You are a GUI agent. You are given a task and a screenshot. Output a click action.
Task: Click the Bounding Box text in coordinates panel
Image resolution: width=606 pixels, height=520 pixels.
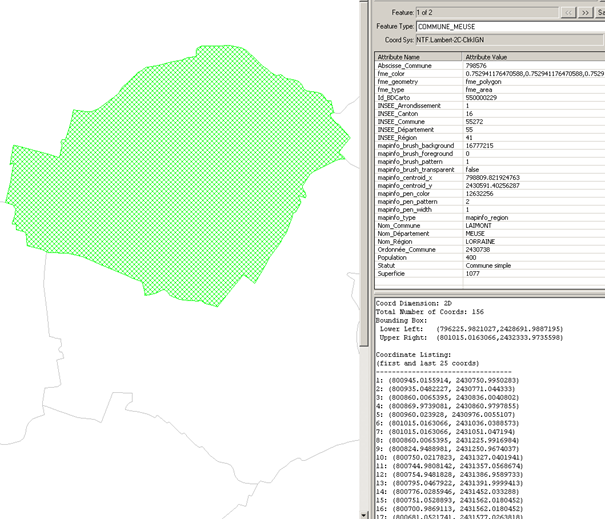(x=400, y=320)
